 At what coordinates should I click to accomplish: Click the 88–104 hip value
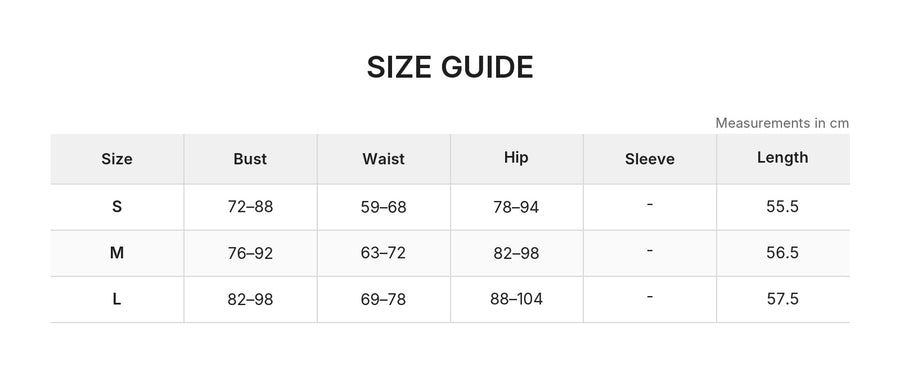click(516, 299)
